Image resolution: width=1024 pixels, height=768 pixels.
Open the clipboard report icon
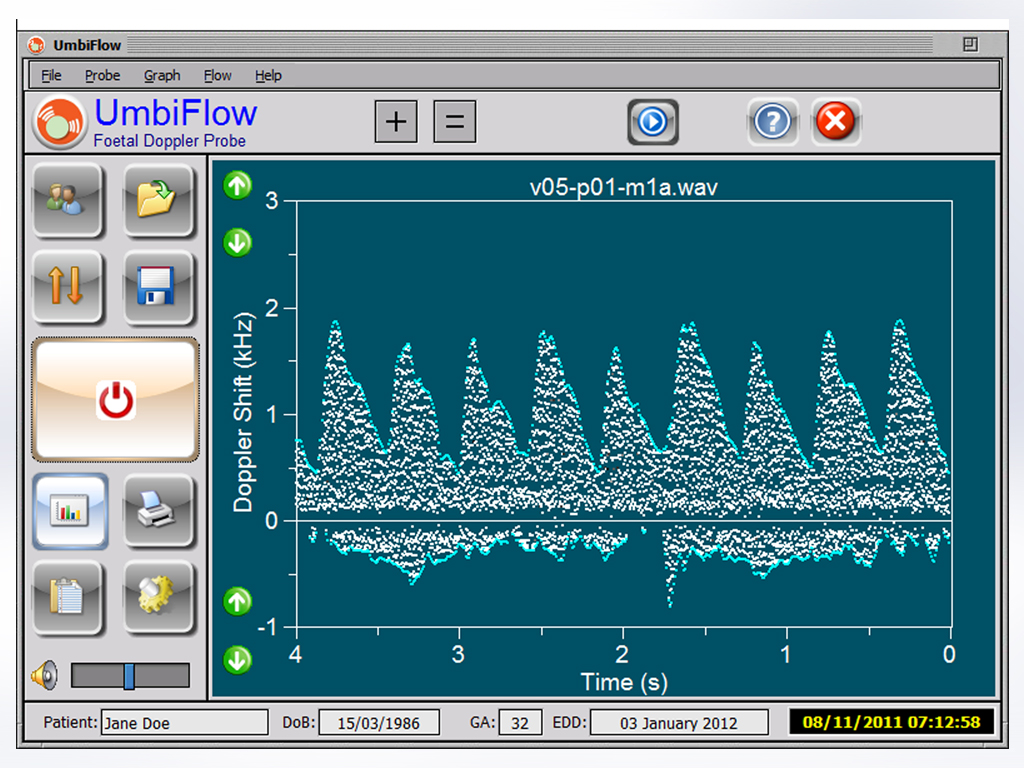tap(67, 598)
